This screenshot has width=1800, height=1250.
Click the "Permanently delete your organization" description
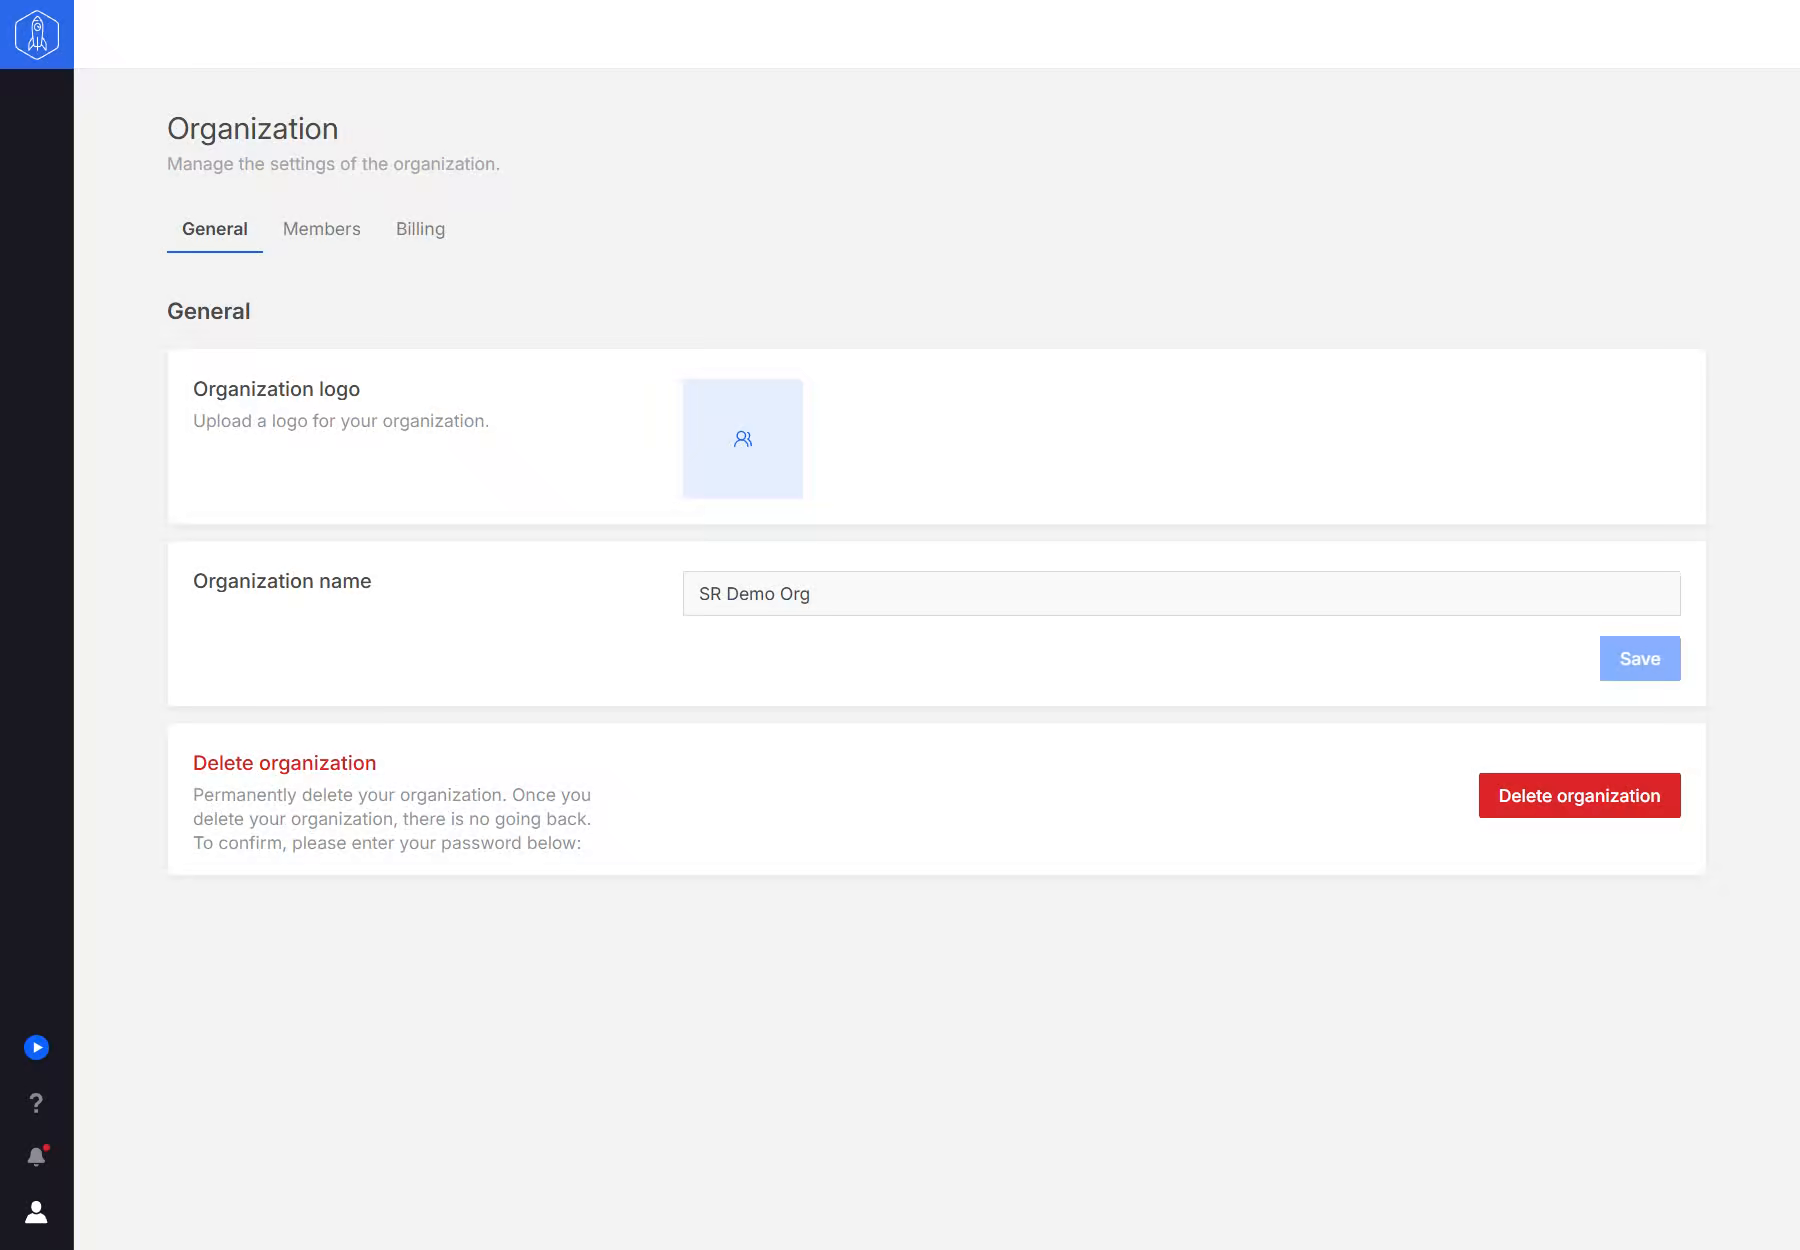click(392, 819)
